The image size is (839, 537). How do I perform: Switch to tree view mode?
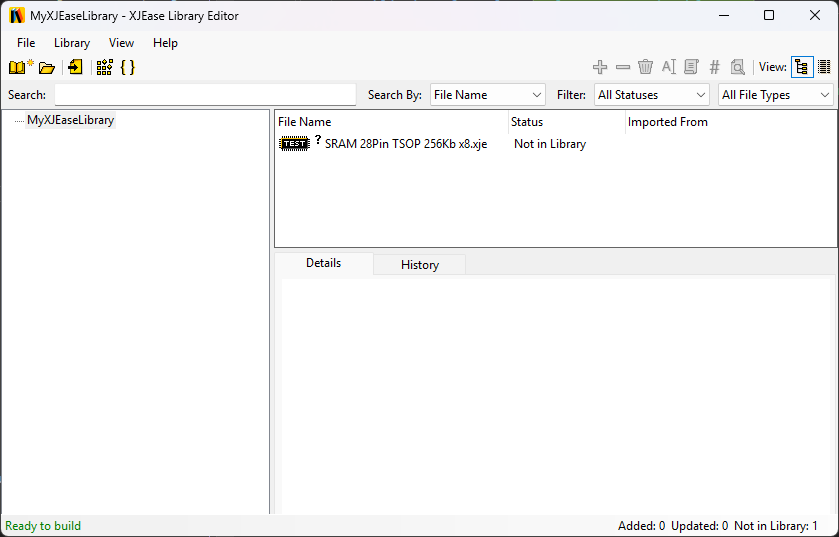tap(802, 67)
